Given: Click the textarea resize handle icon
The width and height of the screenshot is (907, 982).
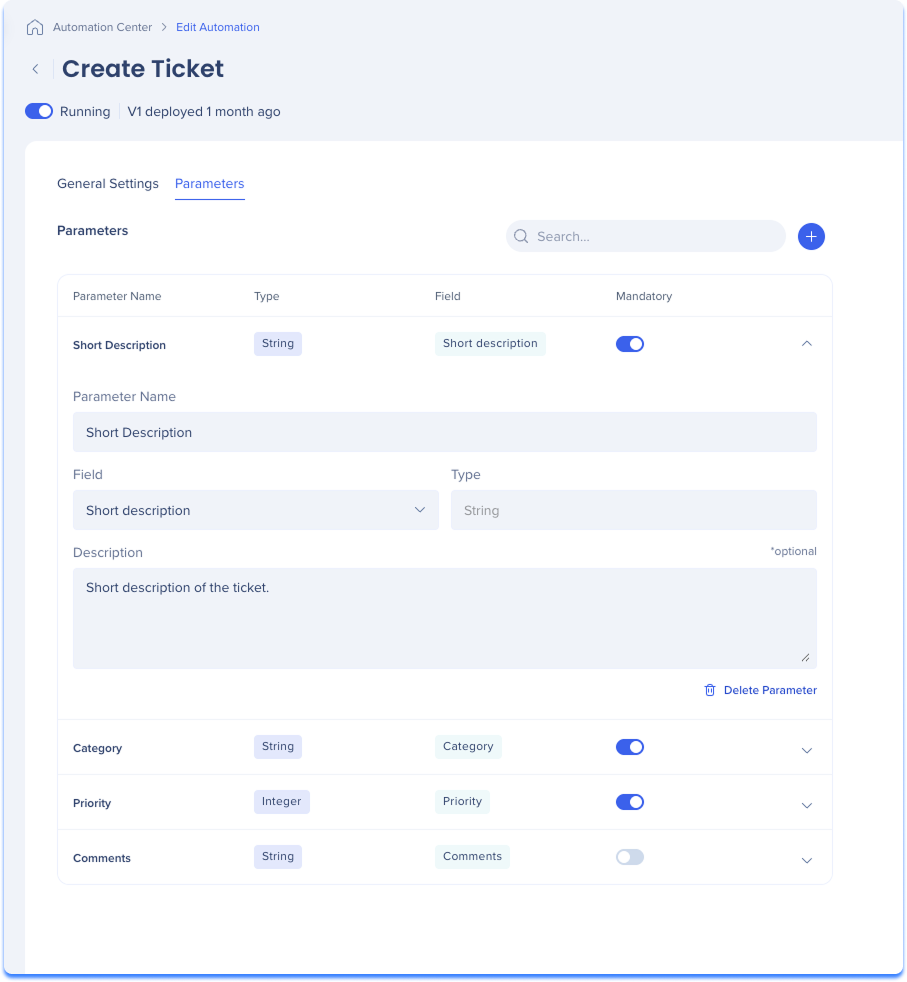Looking at the screenshot, I should 806,658.
